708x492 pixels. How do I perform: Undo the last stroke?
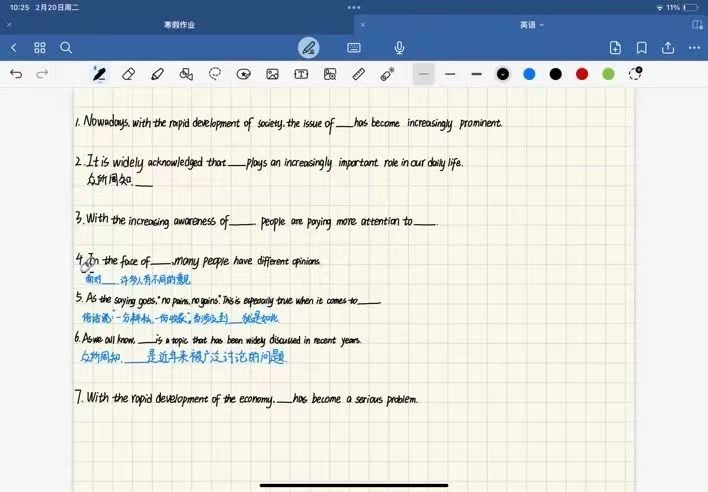click(x=16, y=74)
